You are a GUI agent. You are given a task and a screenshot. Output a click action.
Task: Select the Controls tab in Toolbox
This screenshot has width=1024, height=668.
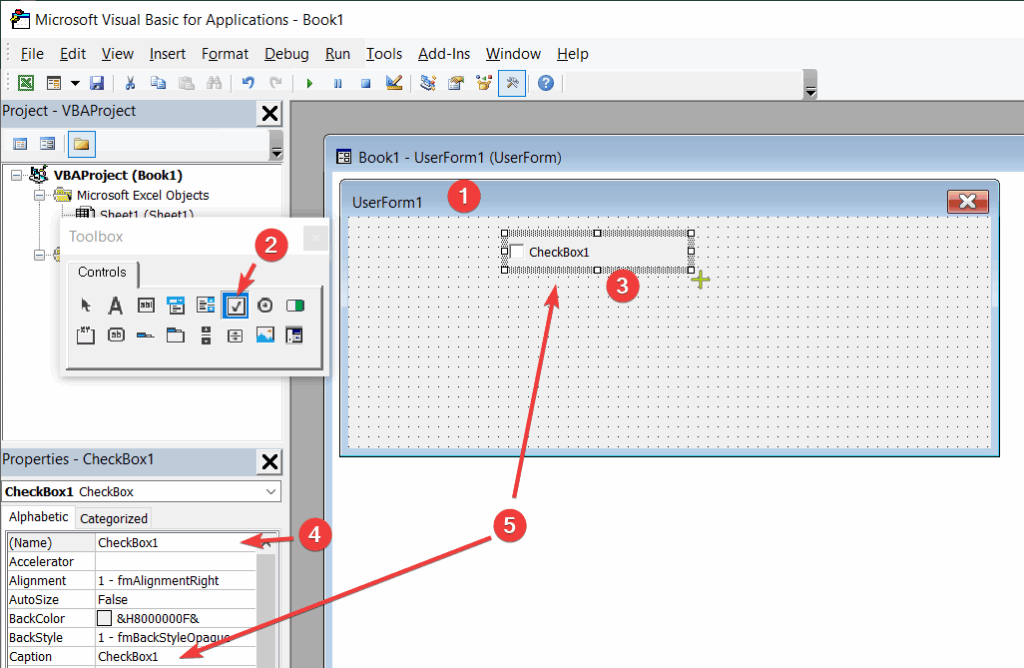(x=102, y=272)
